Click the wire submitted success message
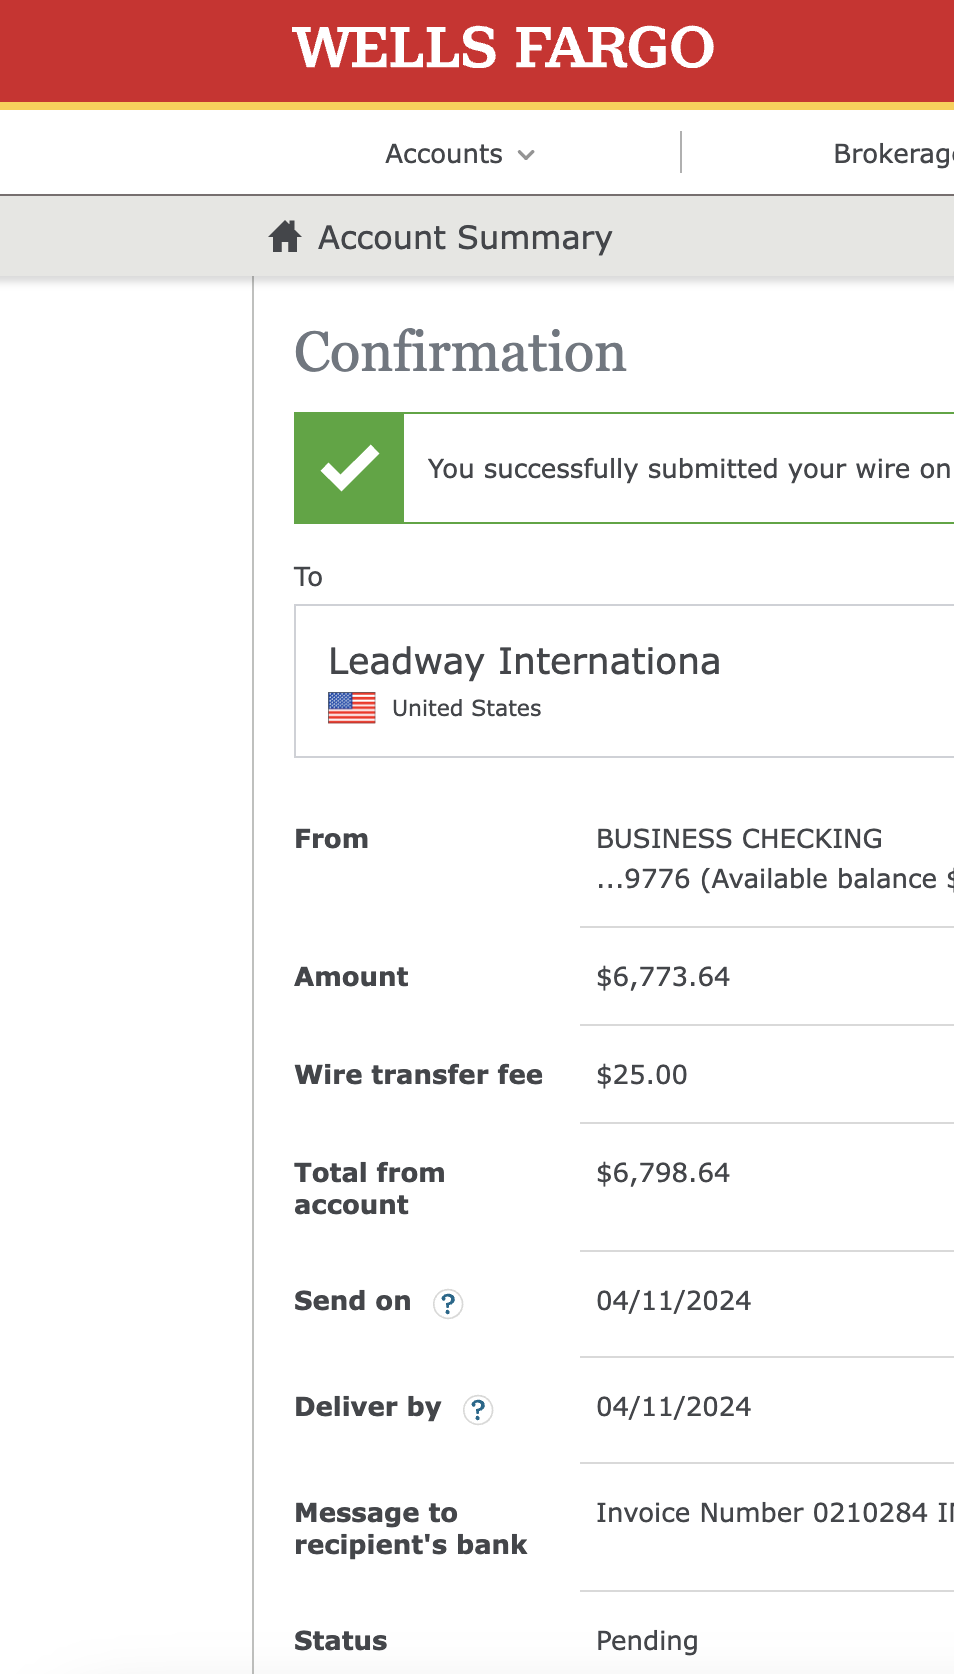954x1674 pixels. point(689,469)
